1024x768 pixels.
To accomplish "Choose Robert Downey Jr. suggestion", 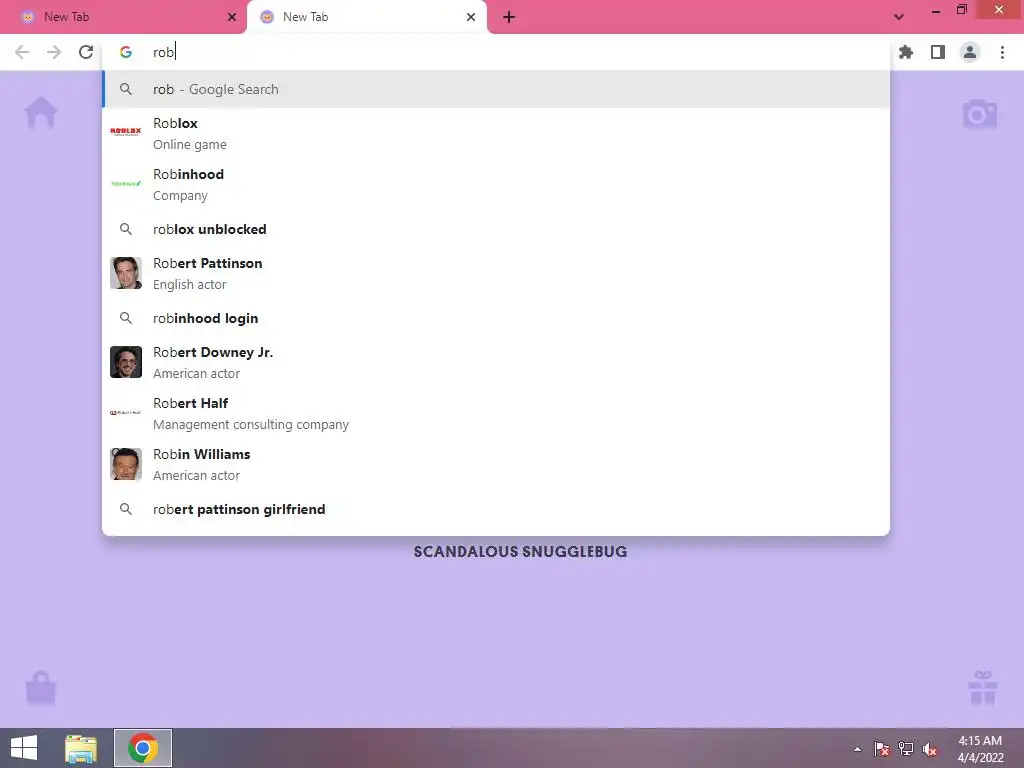I will pyautogui.click(x=496, y=362).
